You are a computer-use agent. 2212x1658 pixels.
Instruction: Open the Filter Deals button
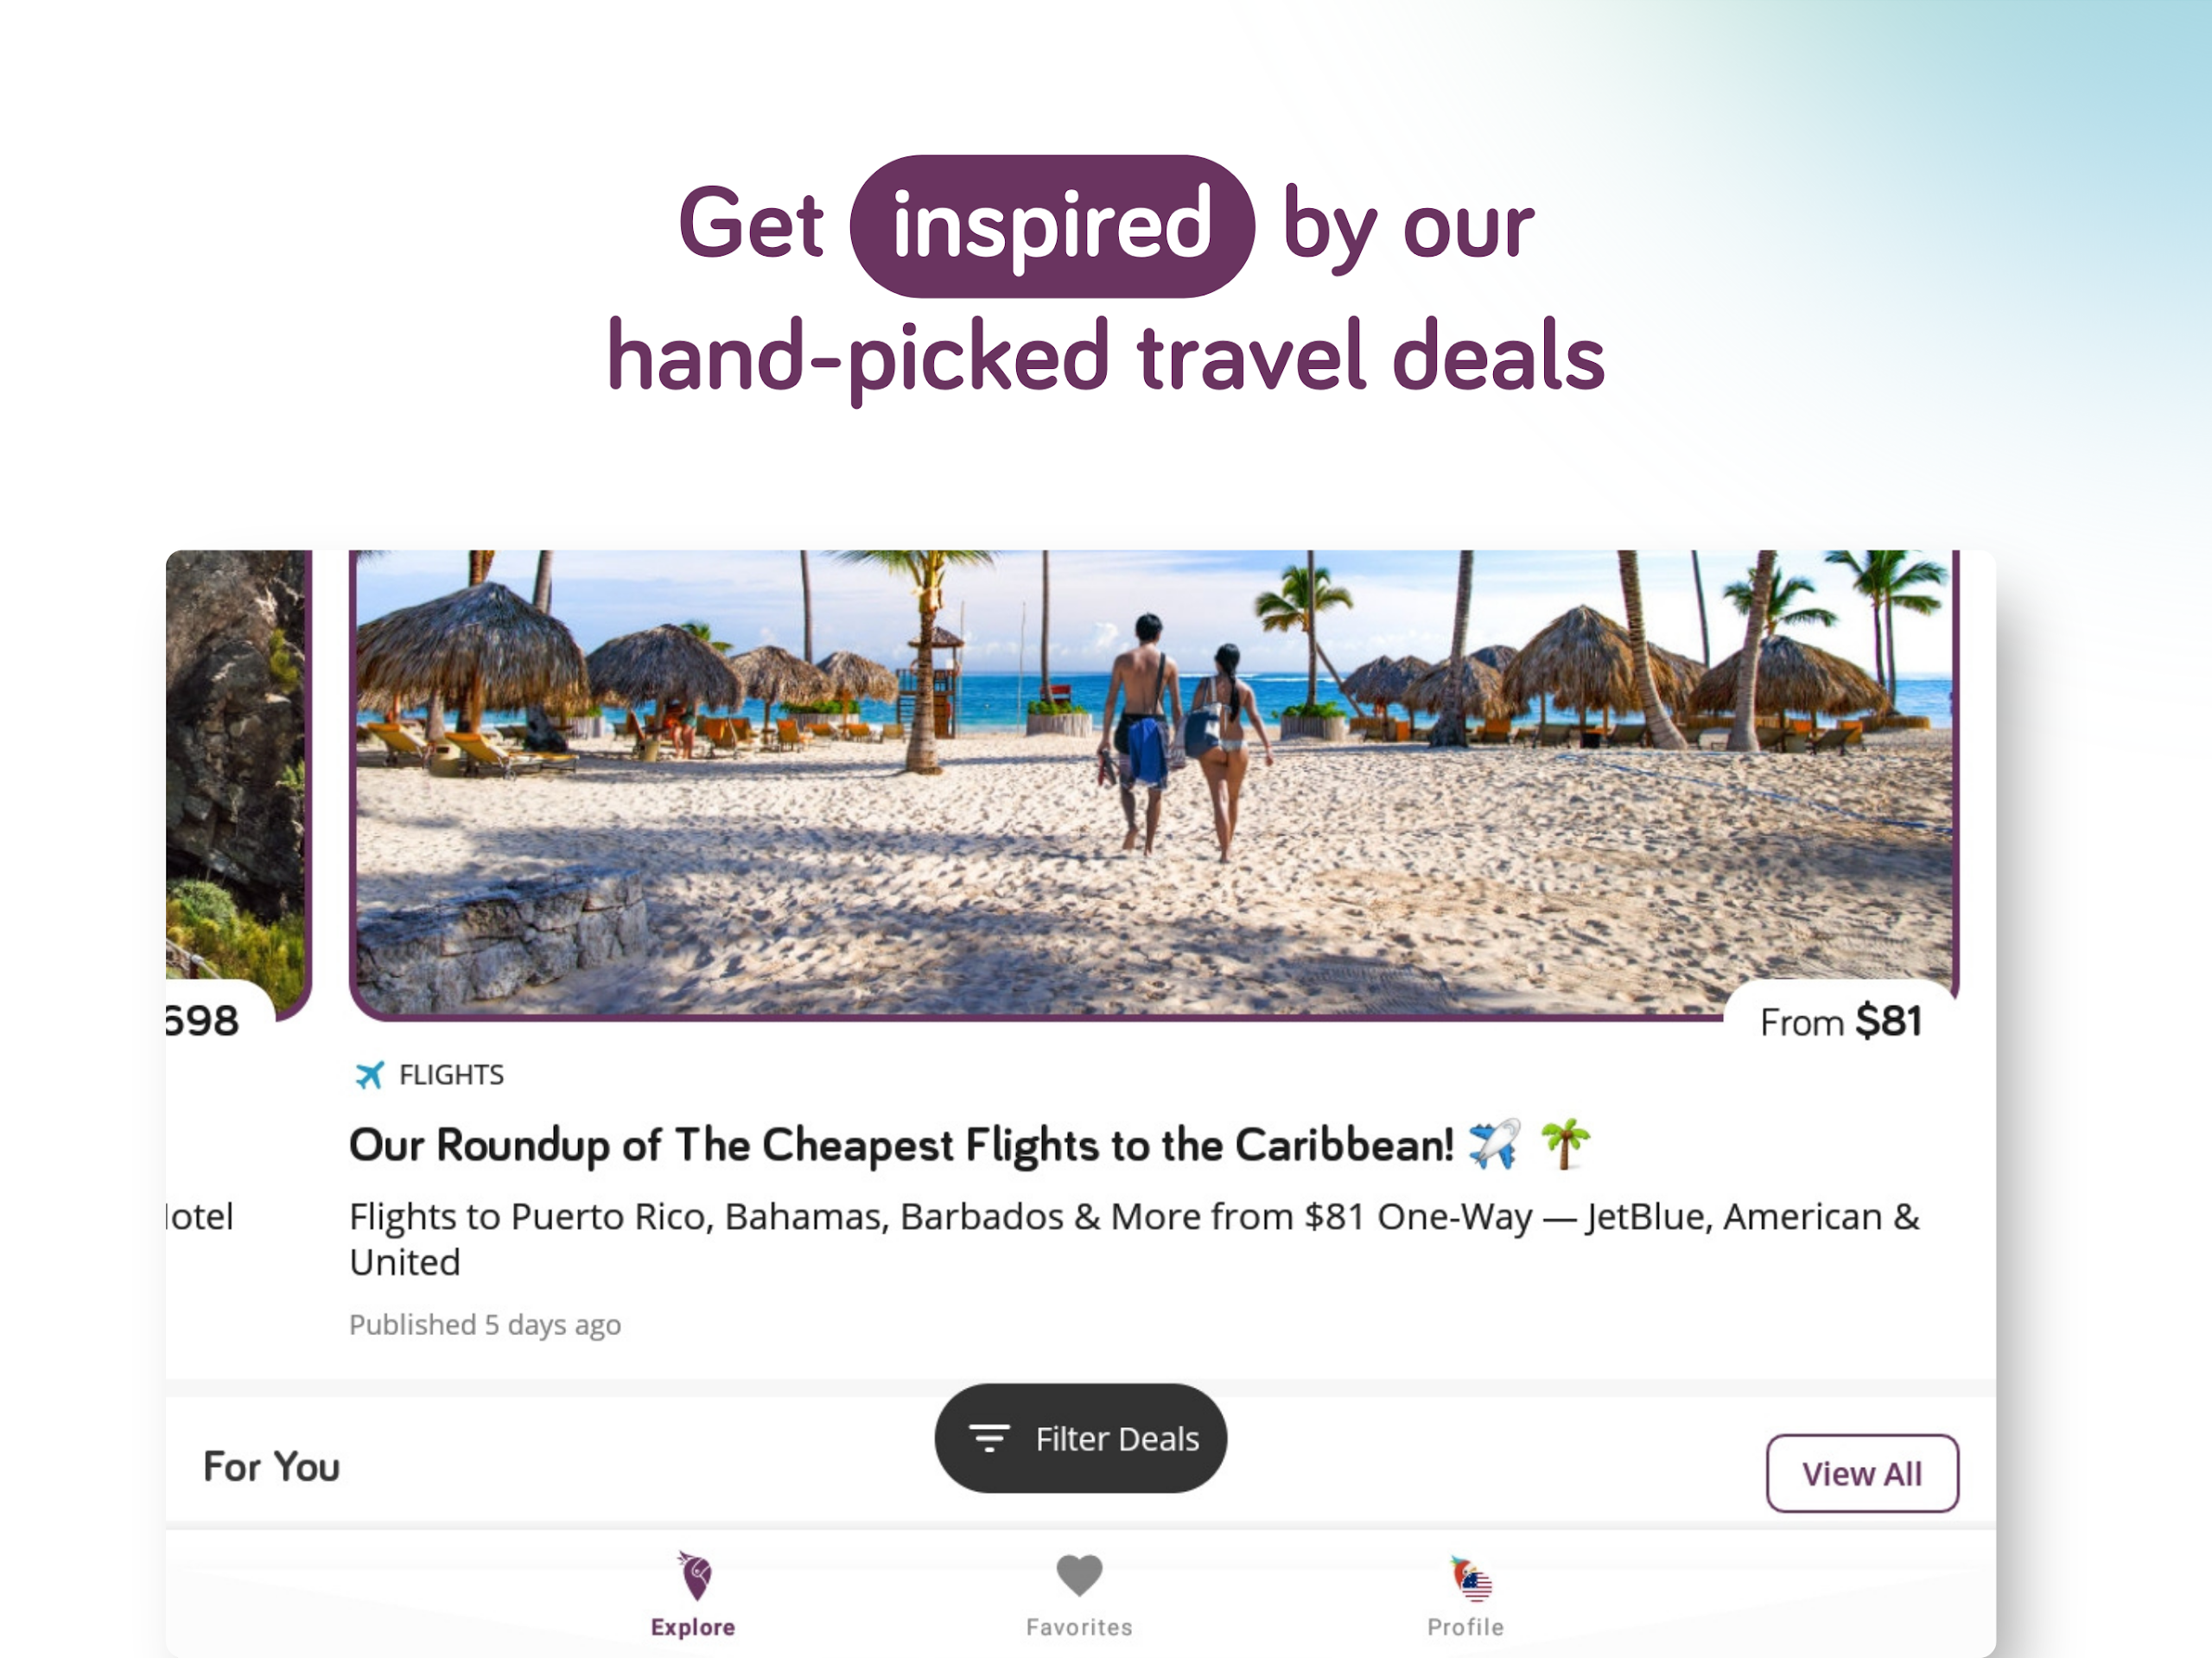[1080, 1438]
